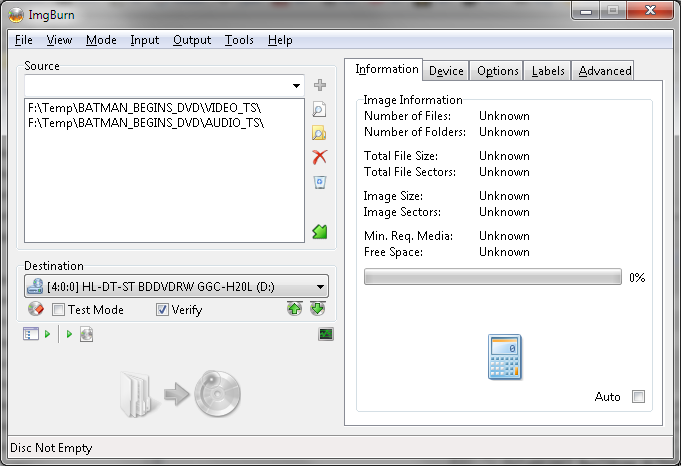Screen dimensions: 681x466
Task: Click the Free Space label
Action: pyautogui.click(x=393, y=252)
